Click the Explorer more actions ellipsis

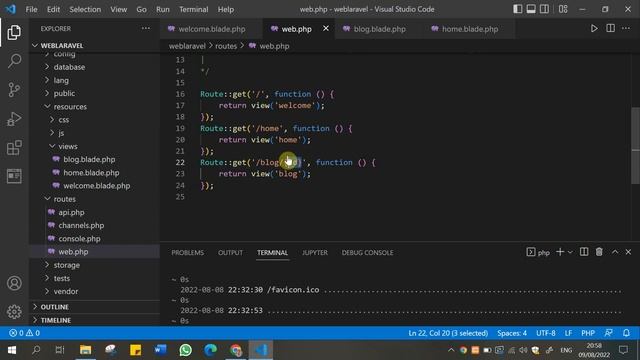point(146,28)
